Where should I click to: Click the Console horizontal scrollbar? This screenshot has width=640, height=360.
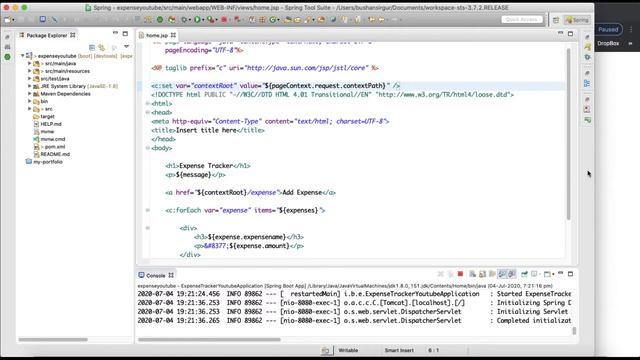point(209,339)
